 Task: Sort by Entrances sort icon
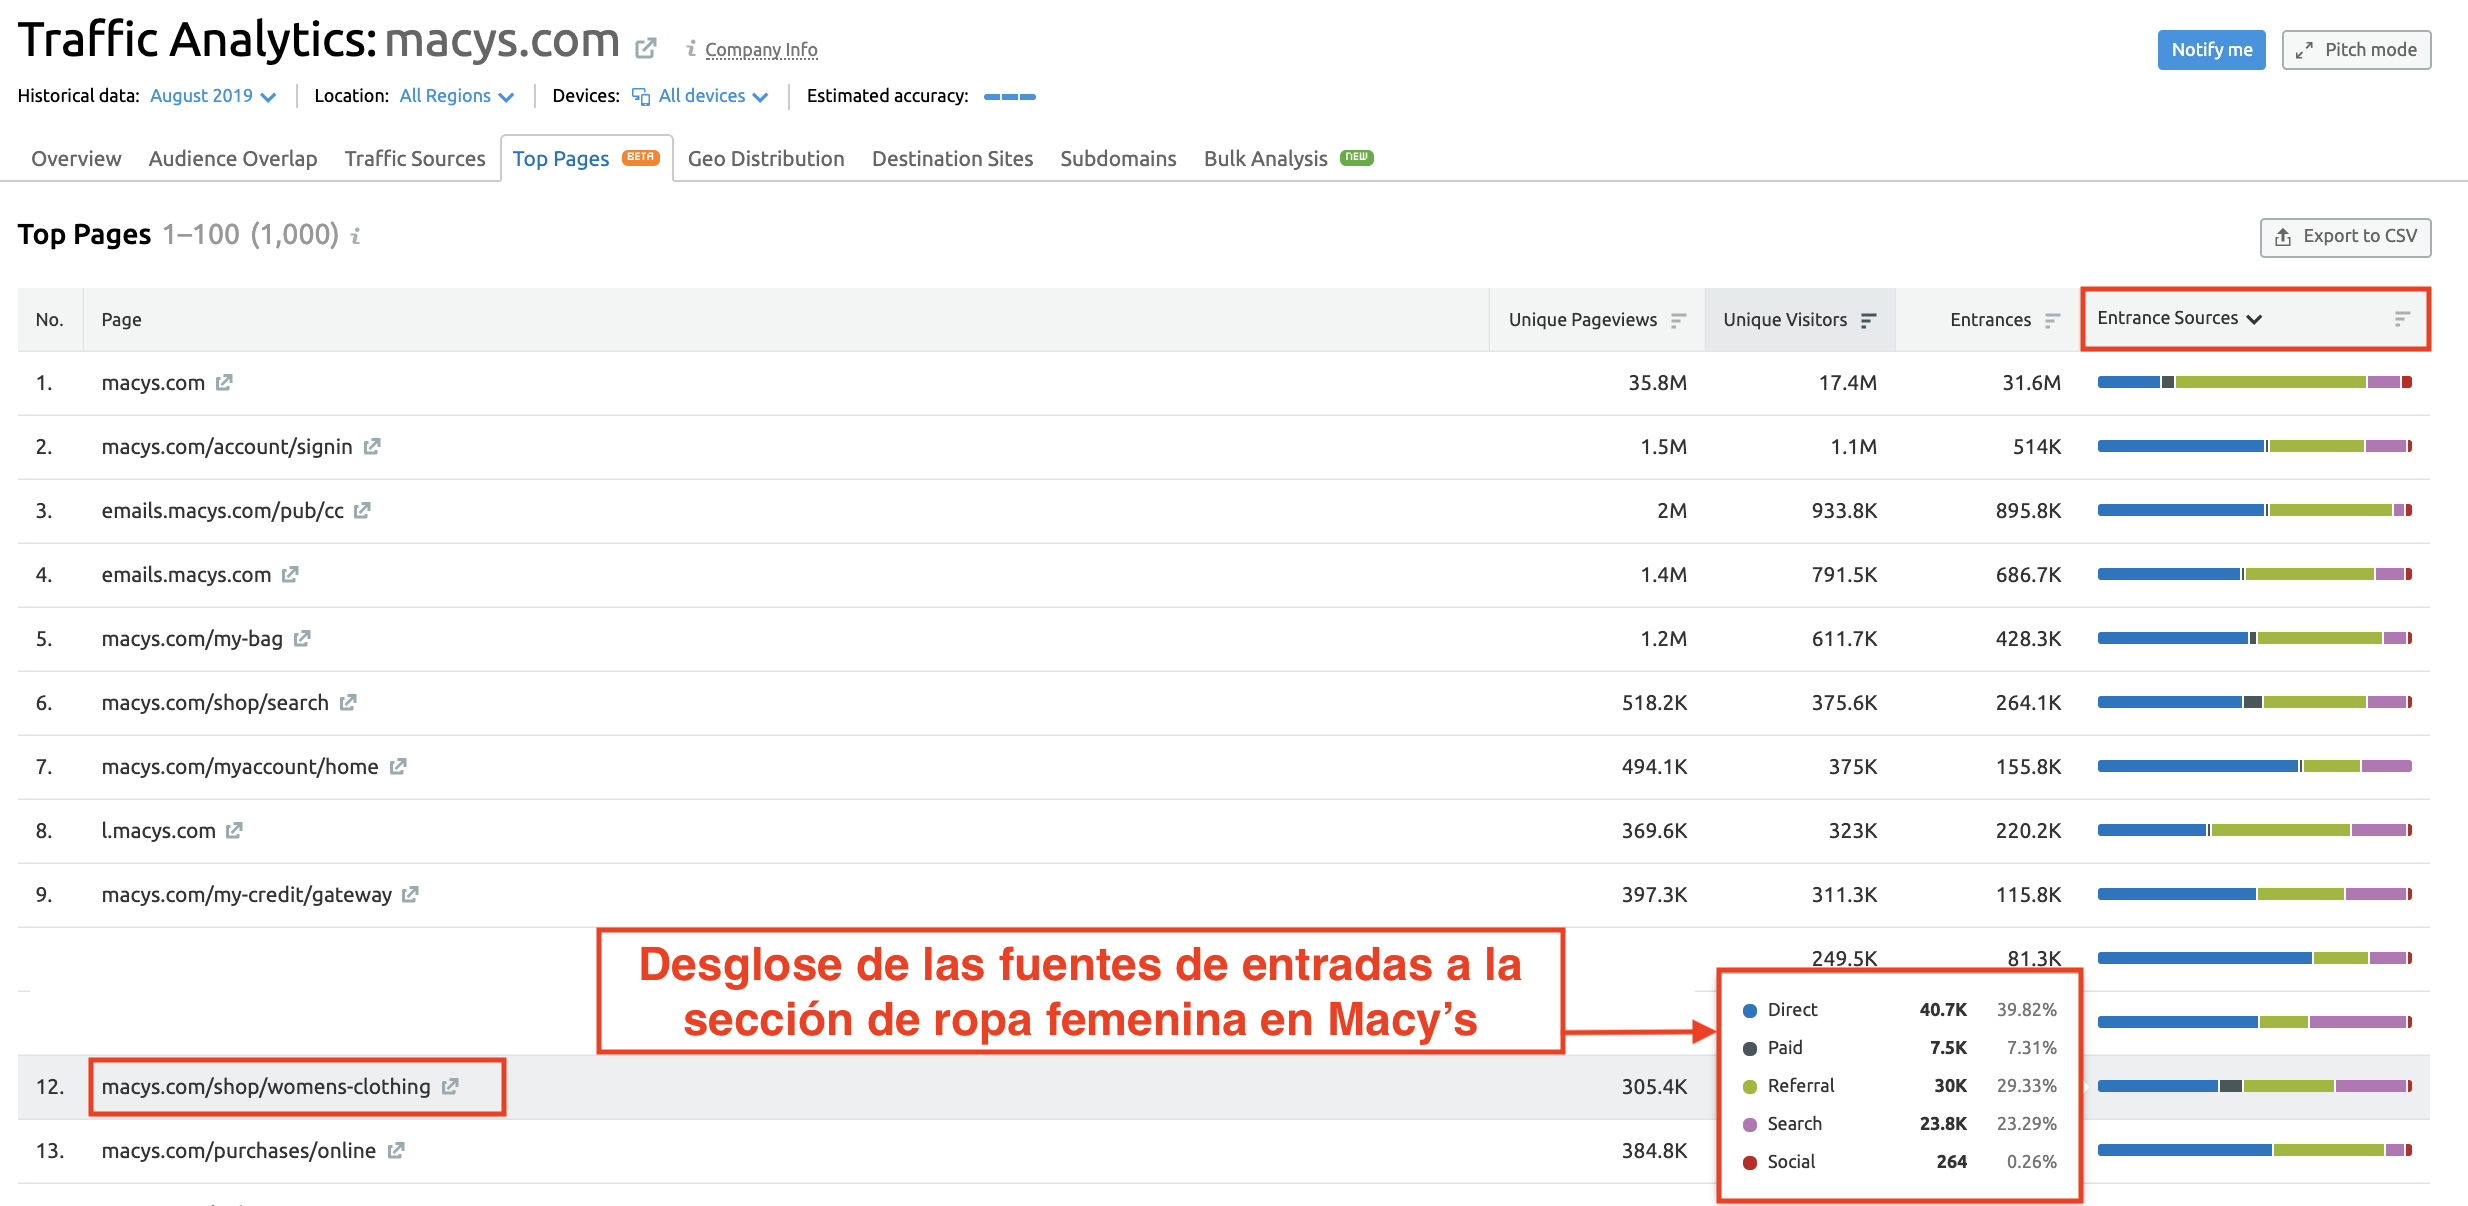[2052, 320]
